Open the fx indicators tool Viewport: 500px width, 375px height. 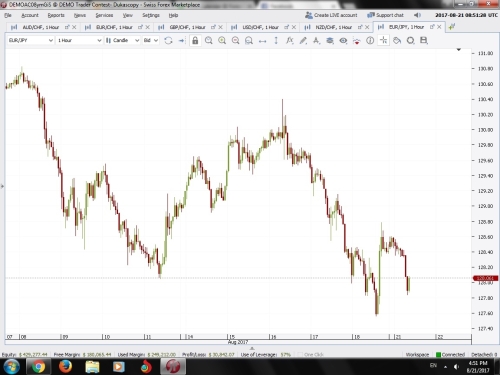pyautogui.click(x=289, y=41)
